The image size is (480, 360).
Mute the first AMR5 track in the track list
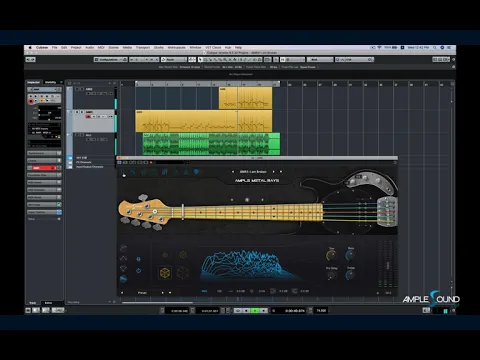[78, 89]
